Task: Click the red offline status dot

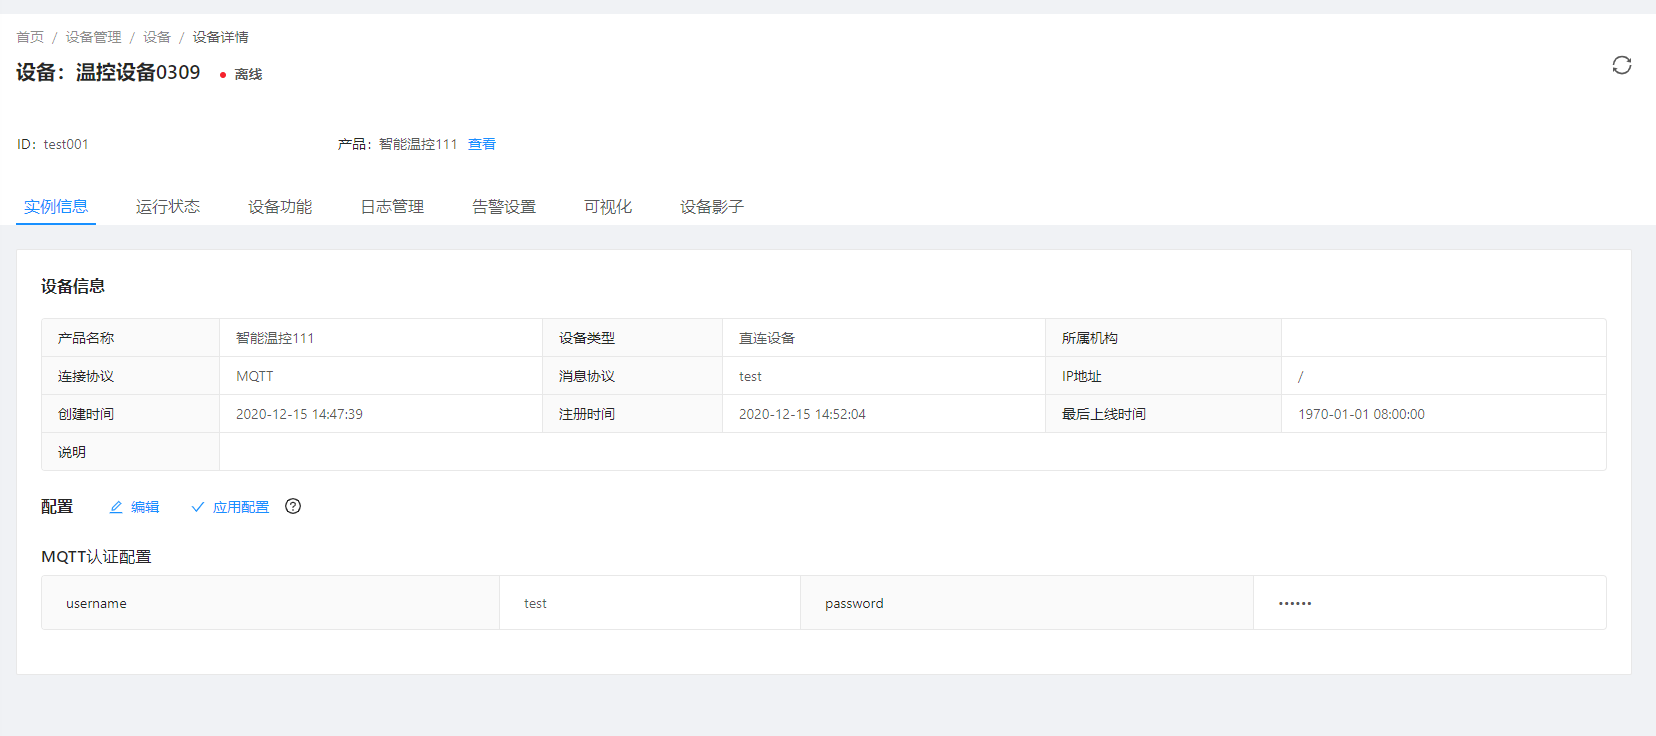Action: (x=223, y=75)
